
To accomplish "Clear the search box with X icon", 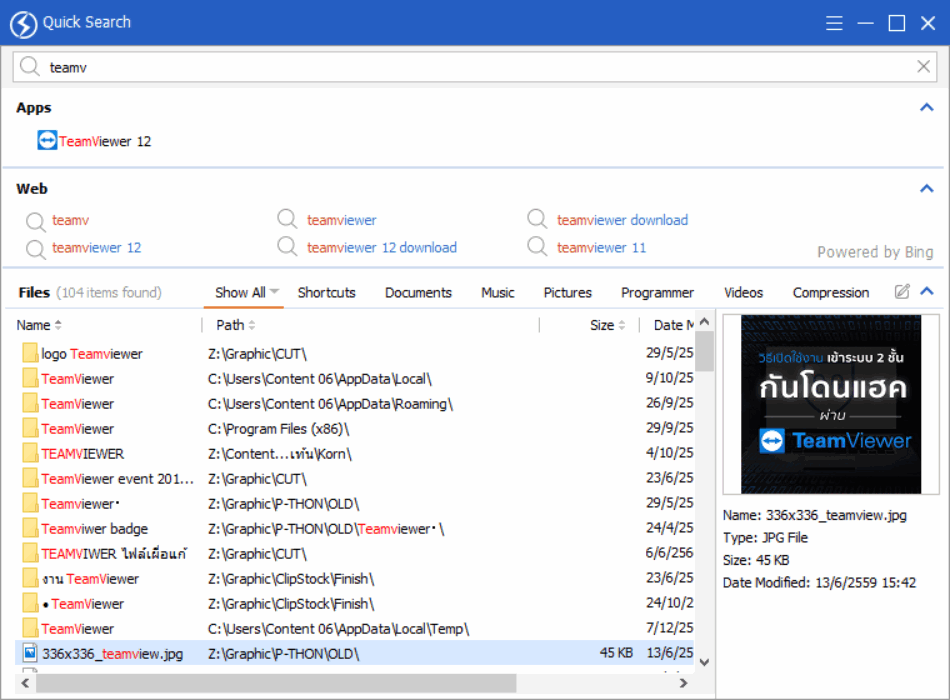I will pos(924,67).
